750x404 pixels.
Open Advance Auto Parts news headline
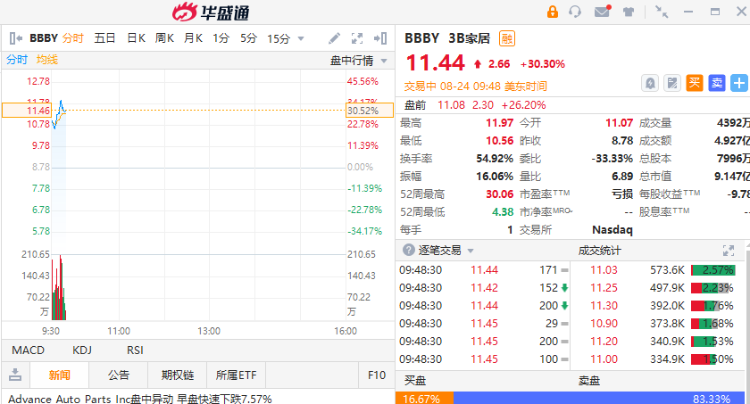(x=140, y=399)
